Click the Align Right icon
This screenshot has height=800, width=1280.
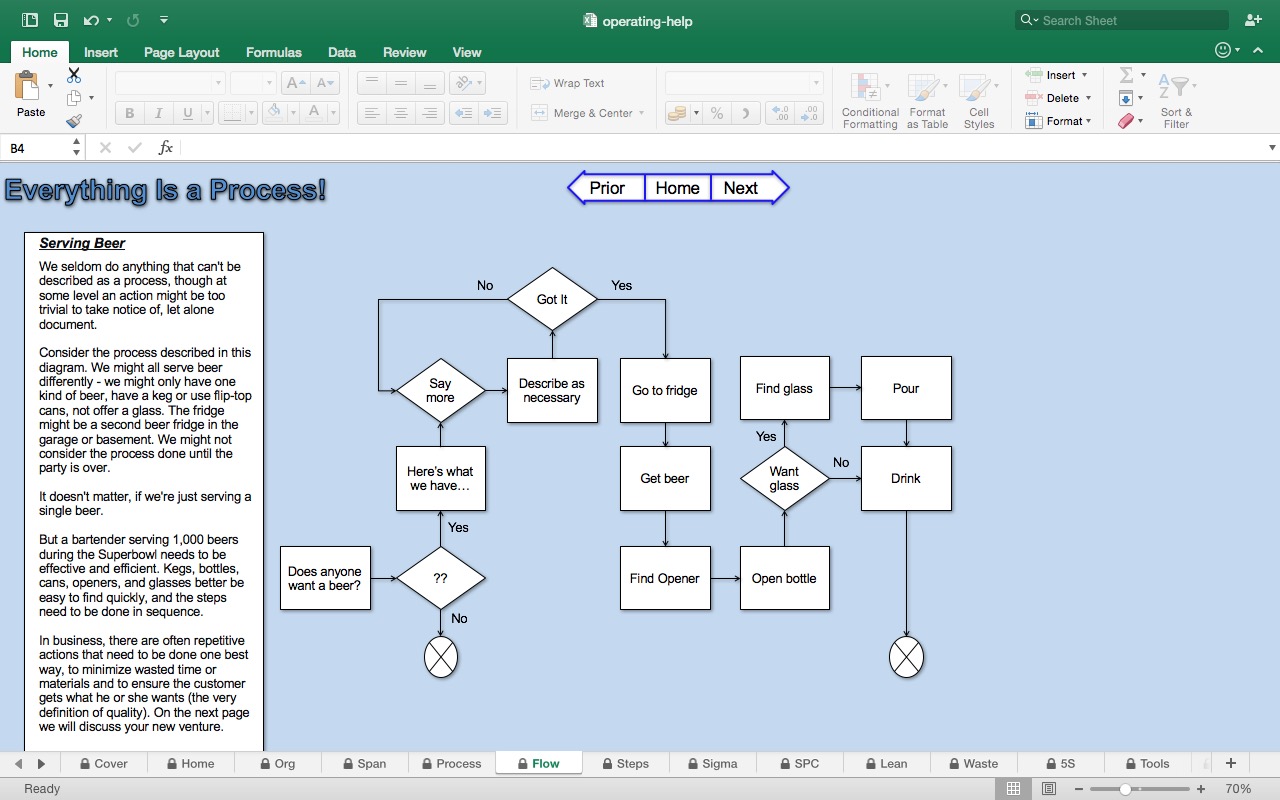[430, 113]
